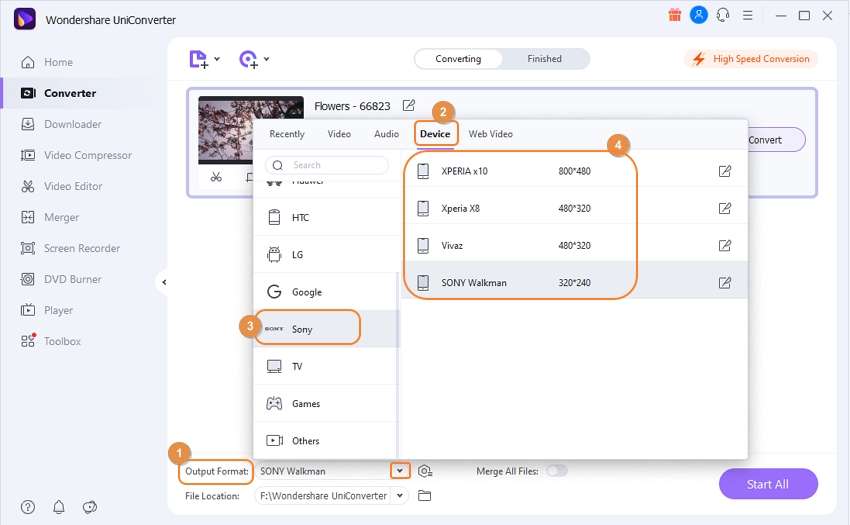The image size is (850, 525).
Task: Edit settings for XPERIA x10 preset
Action: (725, 171)
